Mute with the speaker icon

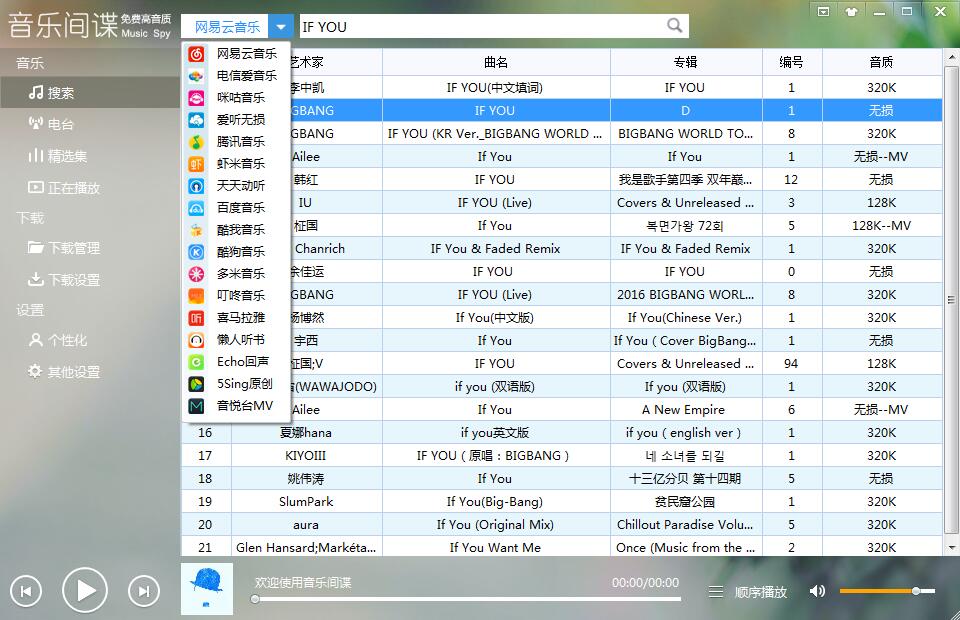pyautogui.click(x=817, y=591)
